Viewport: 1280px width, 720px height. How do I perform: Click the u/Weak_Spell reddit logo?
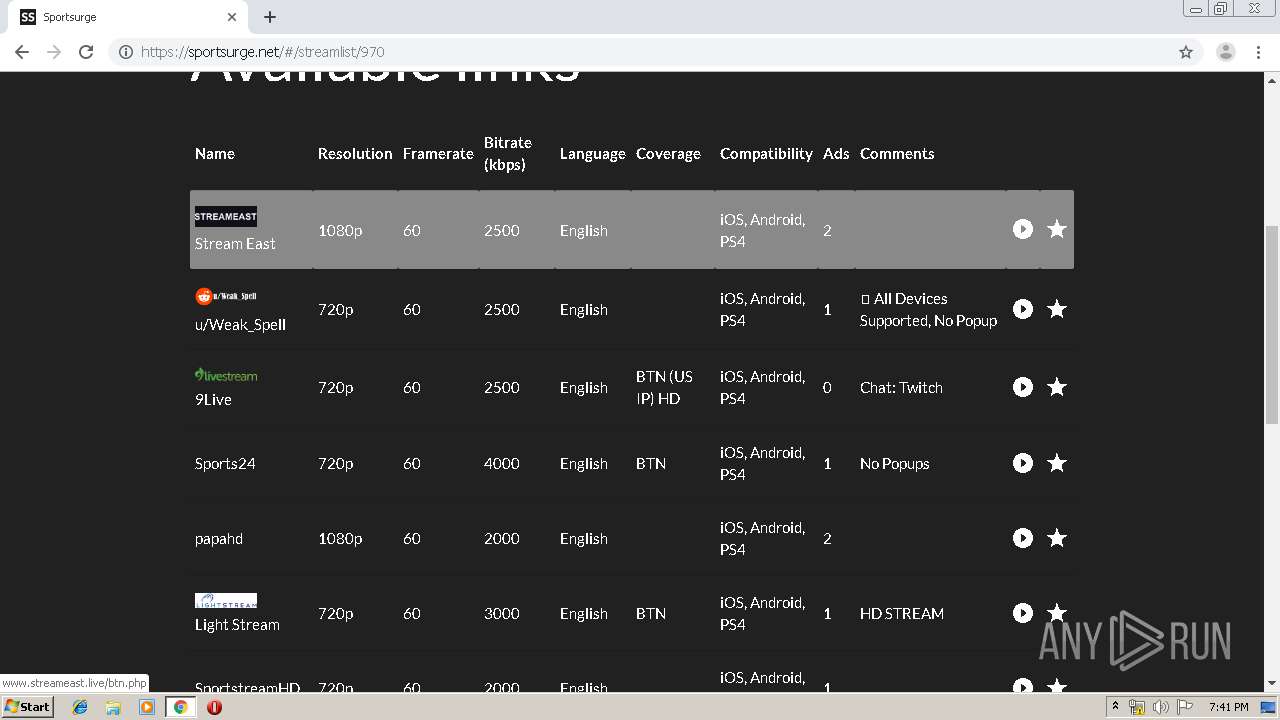click(x=225, y=296)
